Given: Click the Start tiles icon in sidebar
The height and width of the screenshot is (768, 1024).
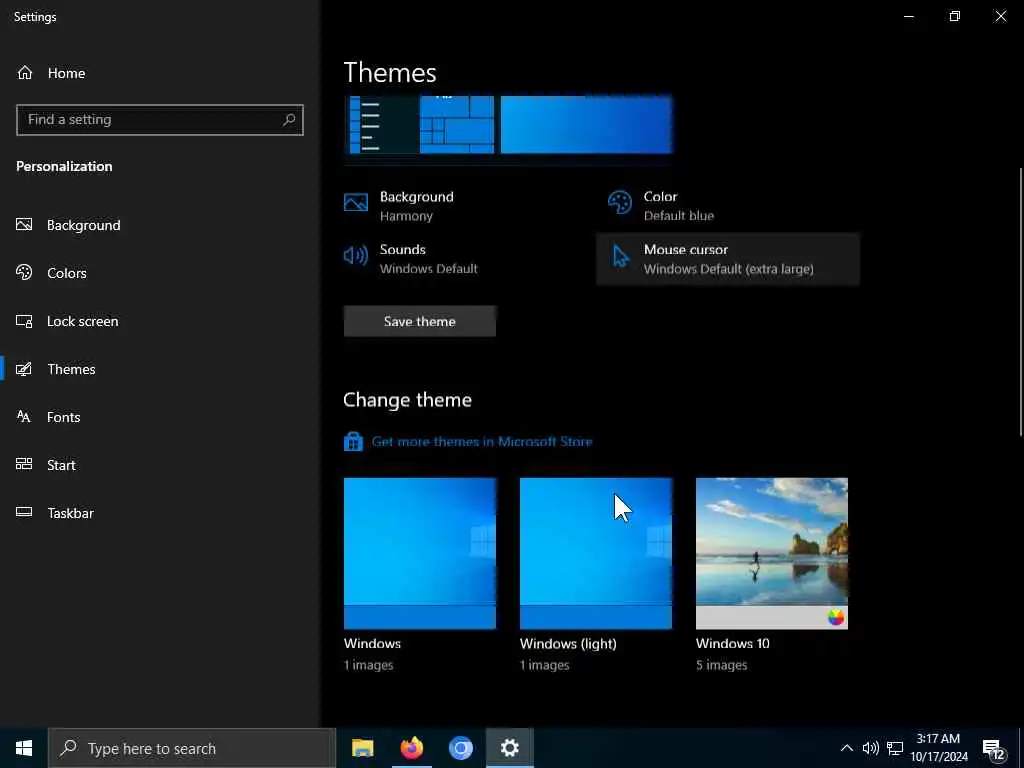Looking at the screenshot, I should point(24,464).
